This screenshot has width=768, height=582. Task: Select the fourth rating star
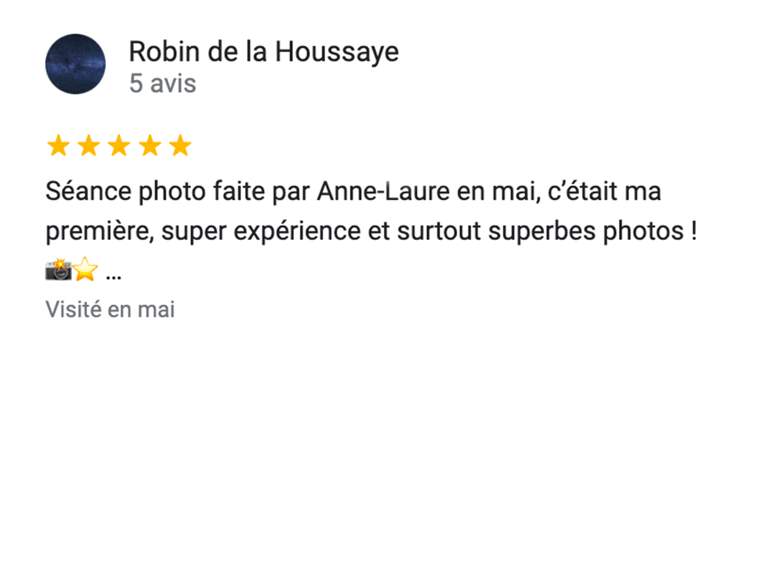click(x=150, y=146)
